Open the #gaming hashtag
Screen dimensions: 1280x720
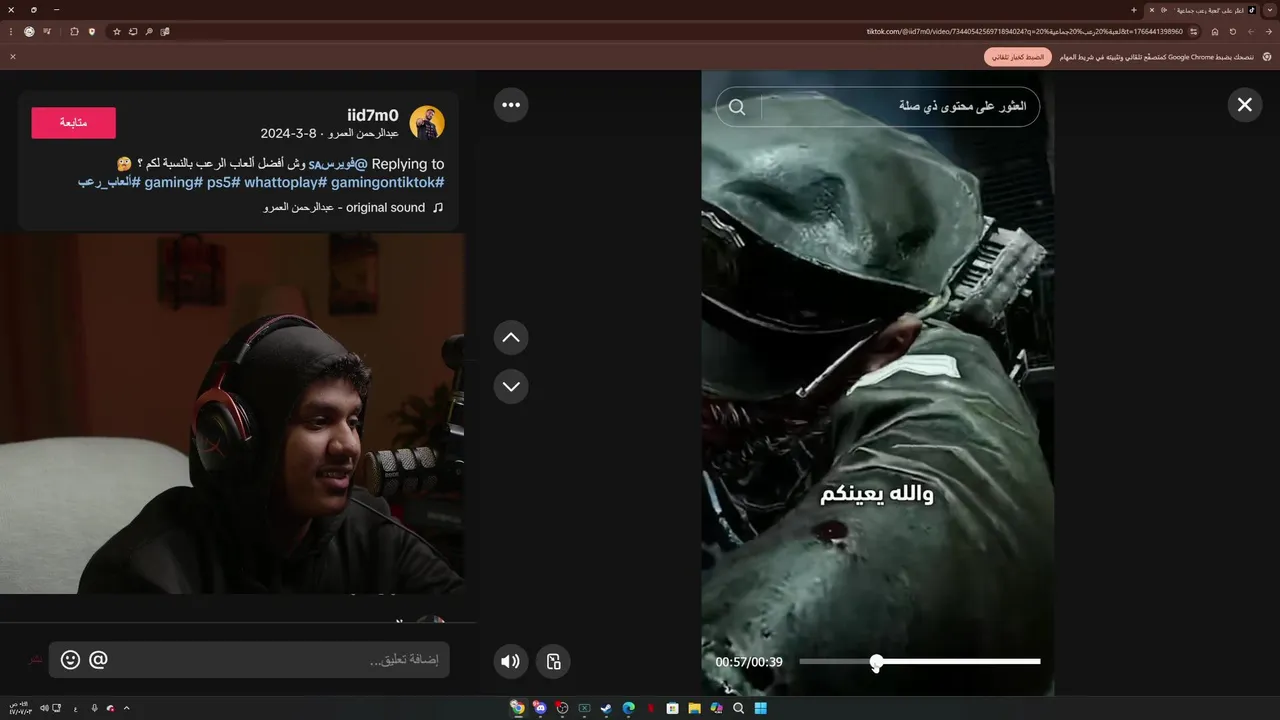pyautogui.click(x=174, y=182)
